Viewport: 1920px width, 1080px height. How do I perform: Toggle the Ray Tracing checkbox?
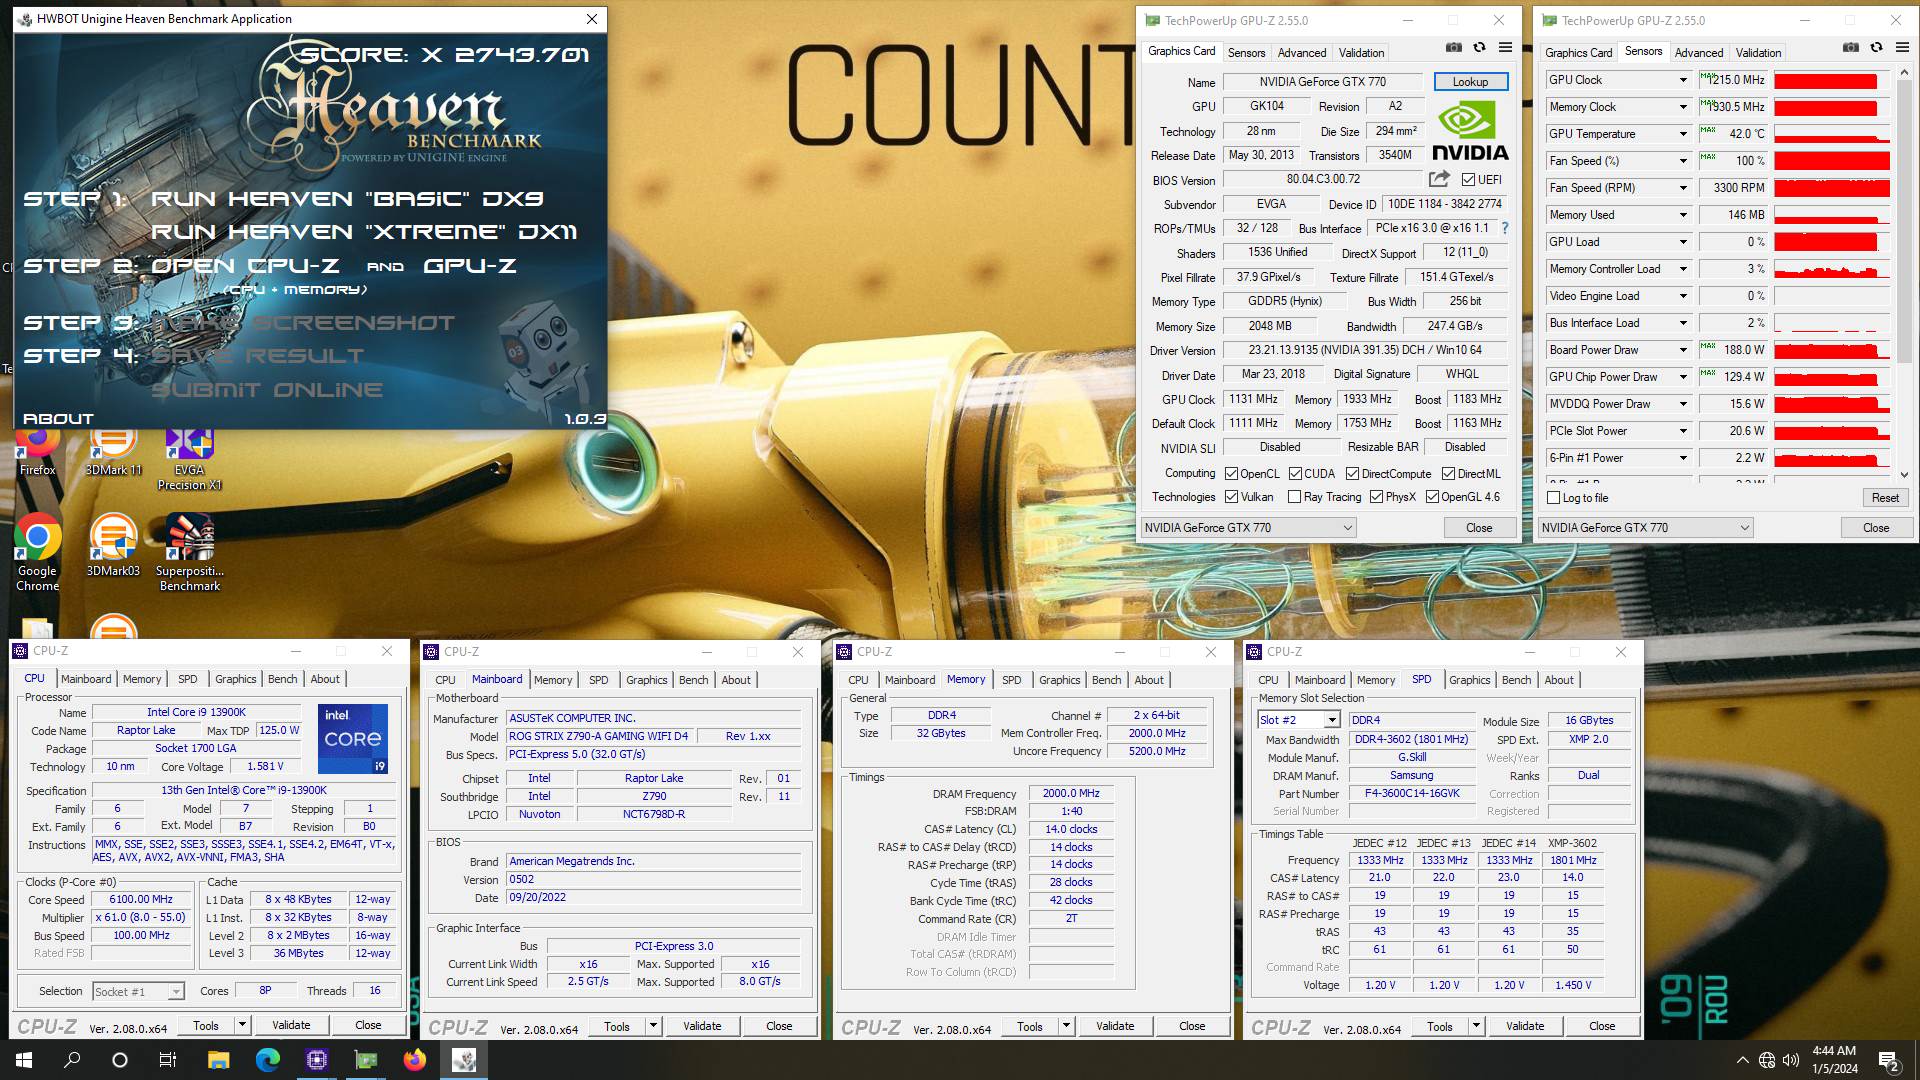point(1295,497)
